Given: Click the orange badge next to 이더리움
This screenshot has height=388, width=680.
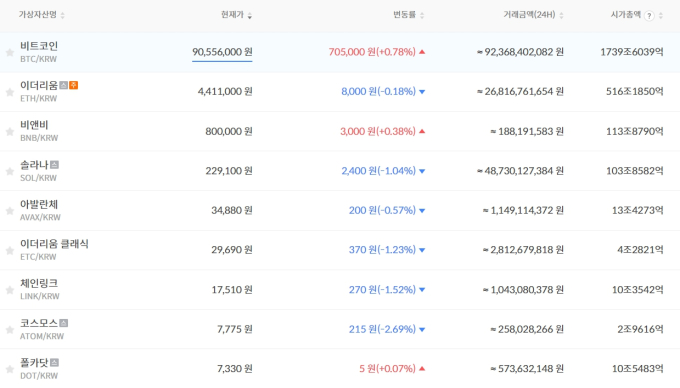Looking at the screenshot, I should [x=74, y=85].
